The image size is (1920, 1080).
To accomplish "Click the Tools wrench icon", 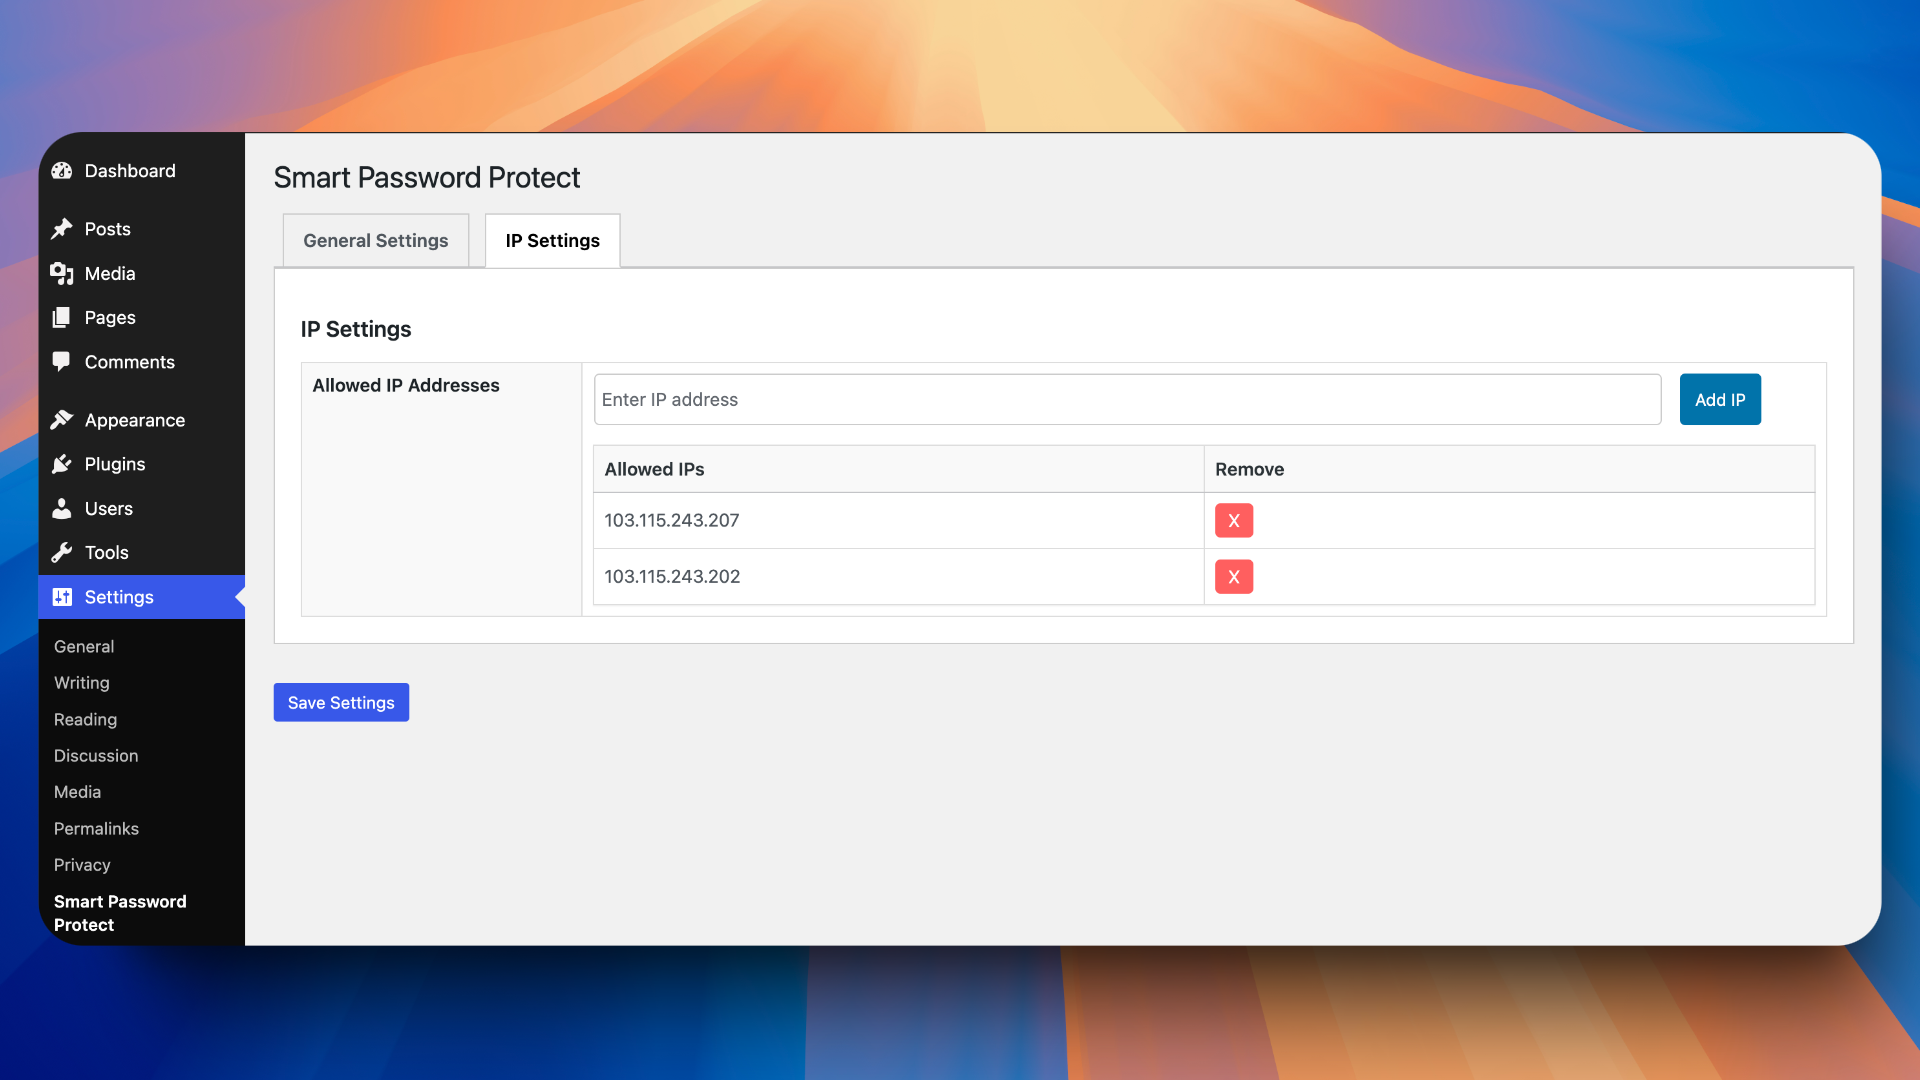I will tap(62, 552).
